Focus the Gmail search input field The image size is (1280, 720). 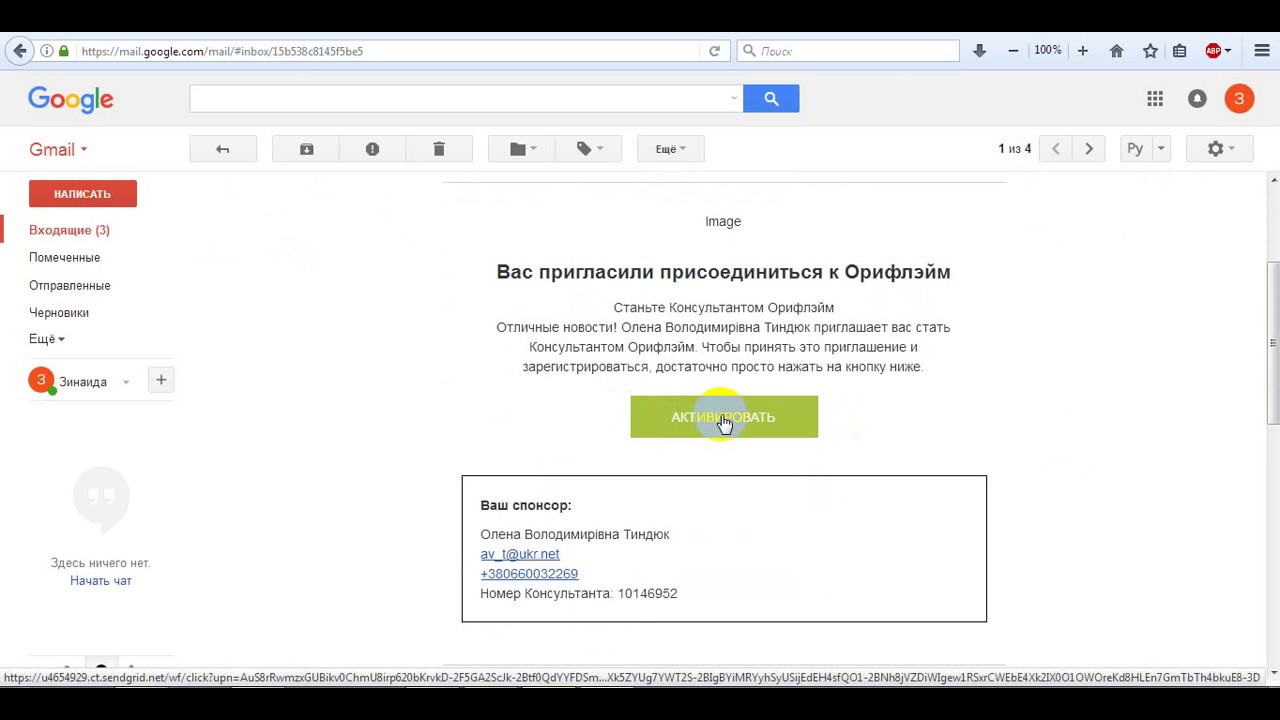tap(458, 98)
